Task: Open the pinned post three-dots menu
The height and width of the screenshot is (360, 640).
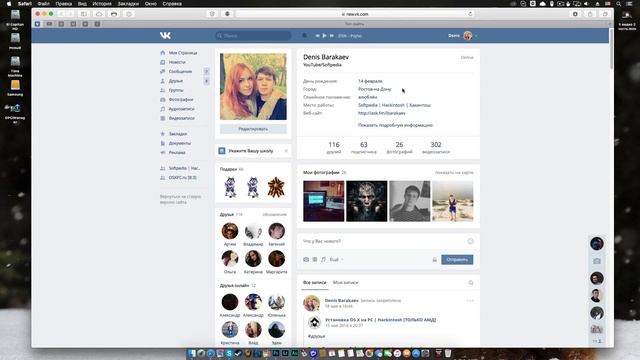Action: pyautogui.click(x=470, y=301)
